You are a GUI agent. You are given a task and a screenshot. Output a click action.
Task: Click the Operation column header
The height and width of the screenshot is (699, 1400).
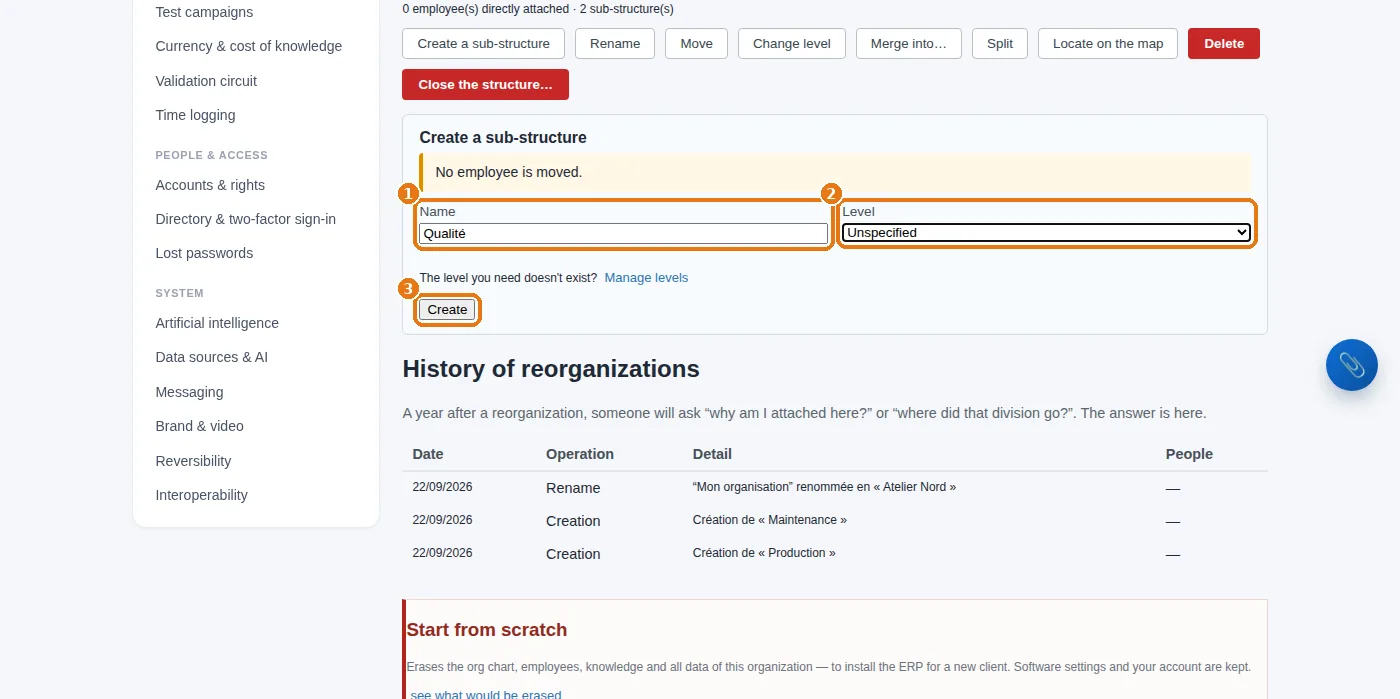pyautogui.click(x=580, y=454)
